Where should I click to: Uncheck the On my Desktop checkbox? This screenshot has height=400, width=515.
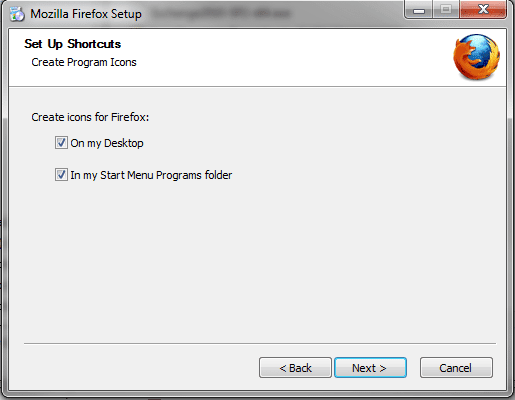pyautogui.click(x=61, y=143)
